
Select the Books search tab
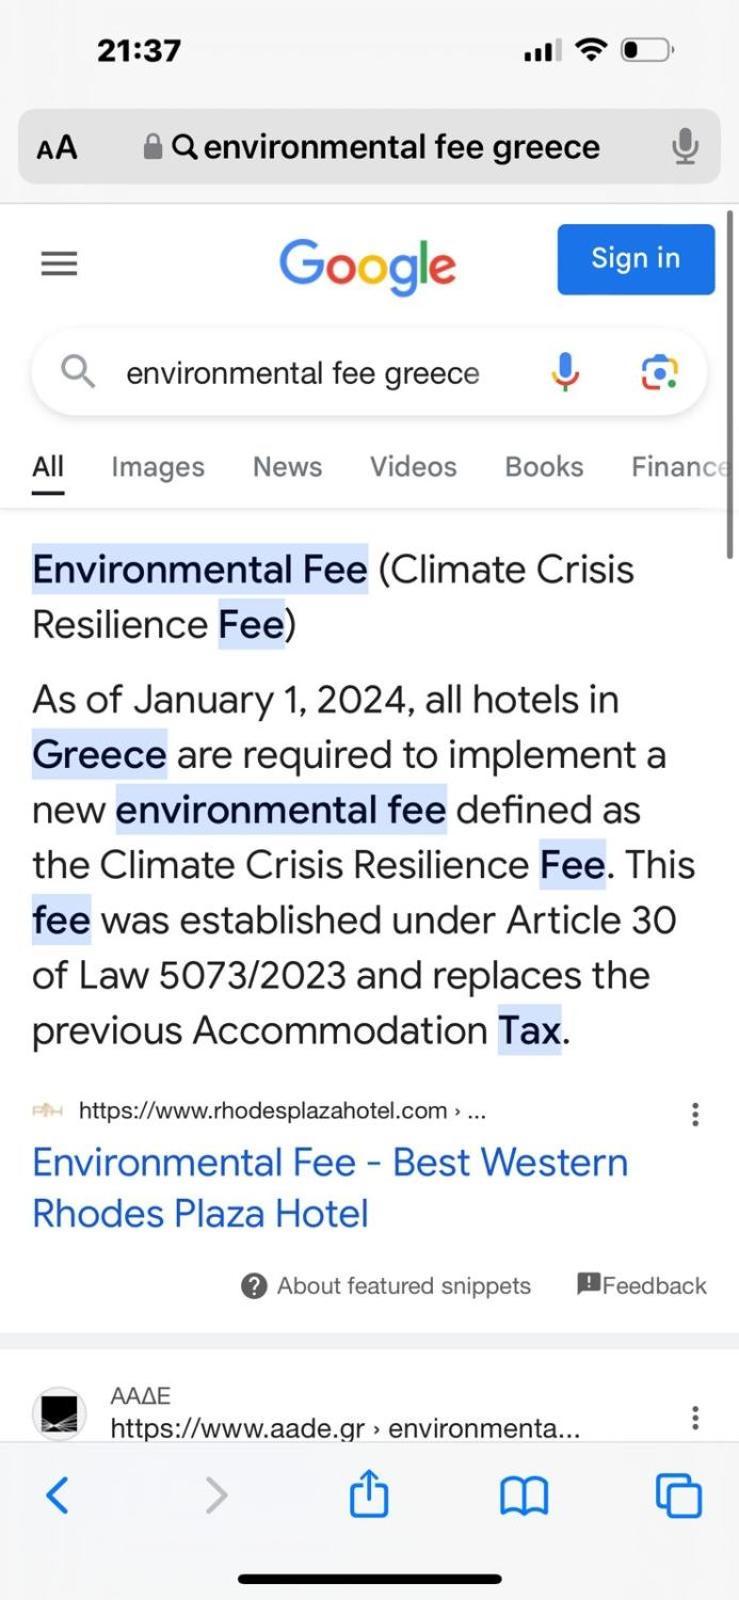[544, 467]
